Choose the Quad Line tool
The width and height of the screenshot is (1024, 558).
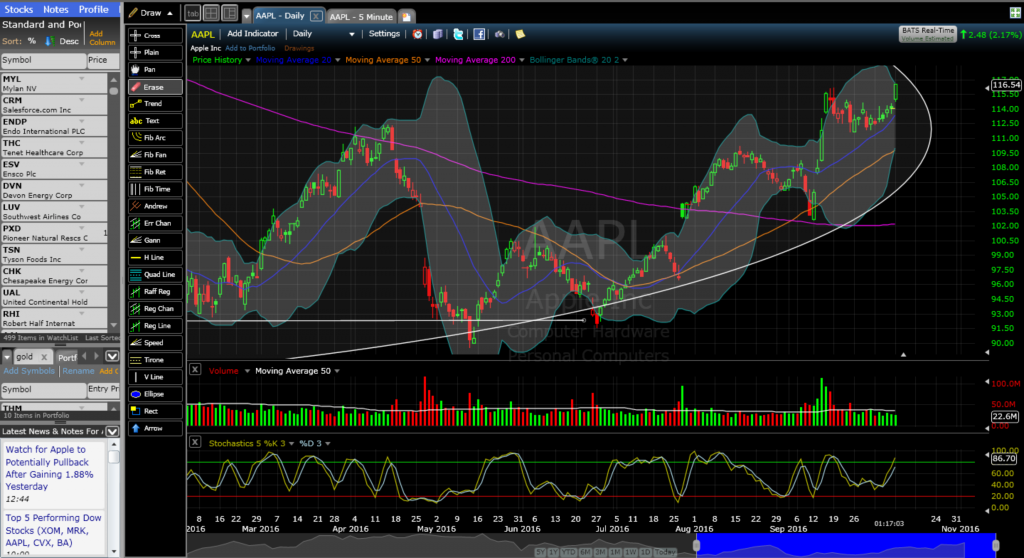click(x=155, y=274)
